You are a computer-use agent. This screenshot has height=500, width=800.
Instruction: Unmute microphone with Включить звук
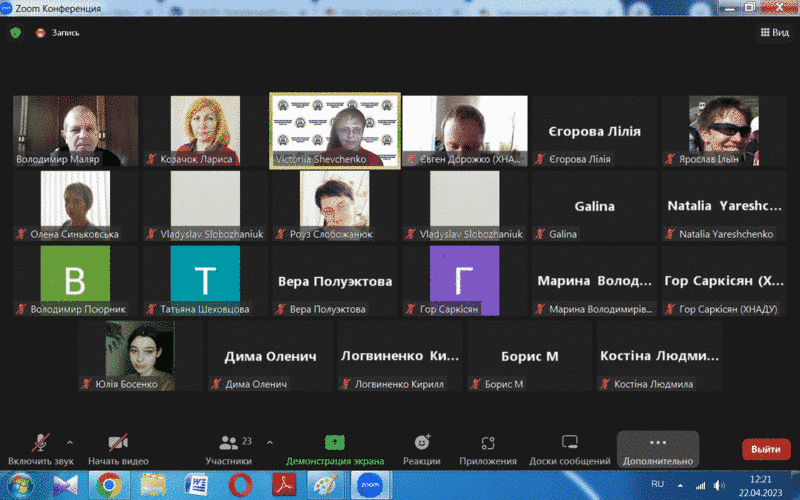point(41,448)
